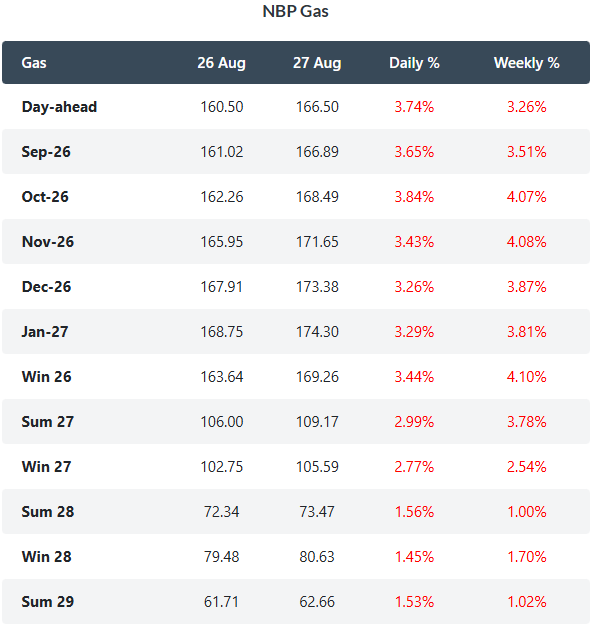Select the Win 27 row label
This screenshot has width=603, height=630.
[47, 467]
